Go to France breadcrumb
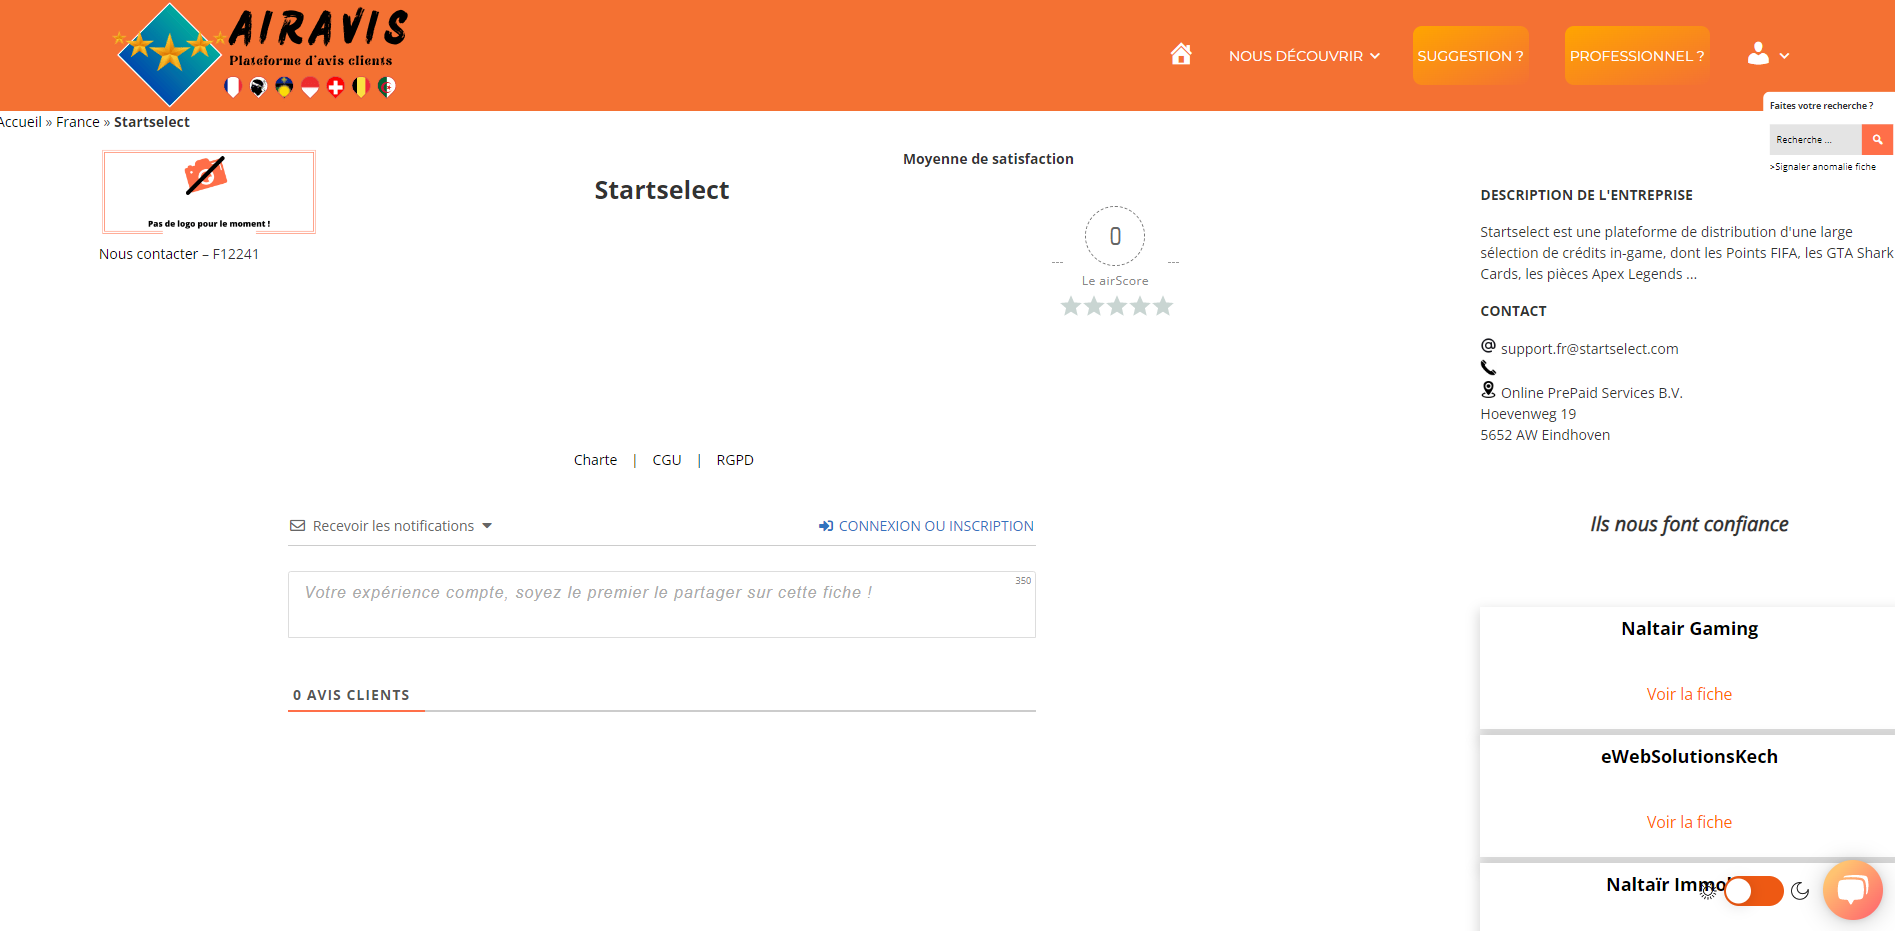1895x931 pixels. click(78, 122)
